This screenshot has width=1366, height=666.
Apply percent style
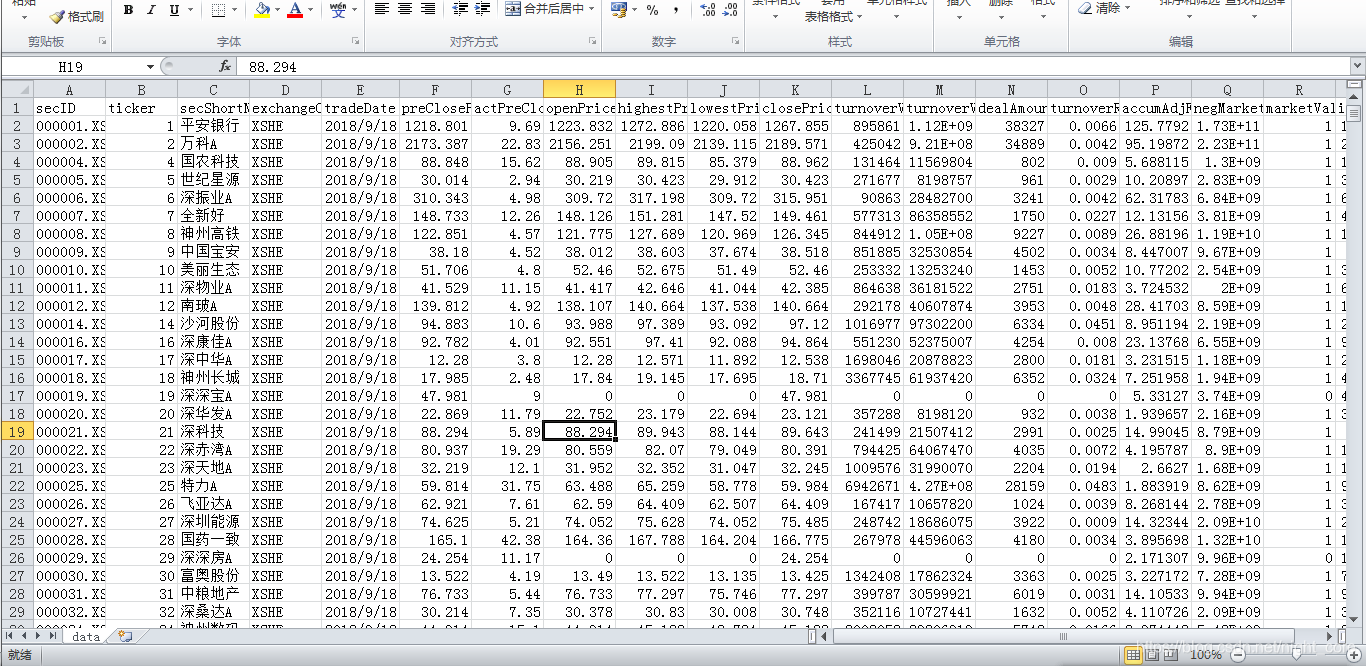[x=653, y=10]
